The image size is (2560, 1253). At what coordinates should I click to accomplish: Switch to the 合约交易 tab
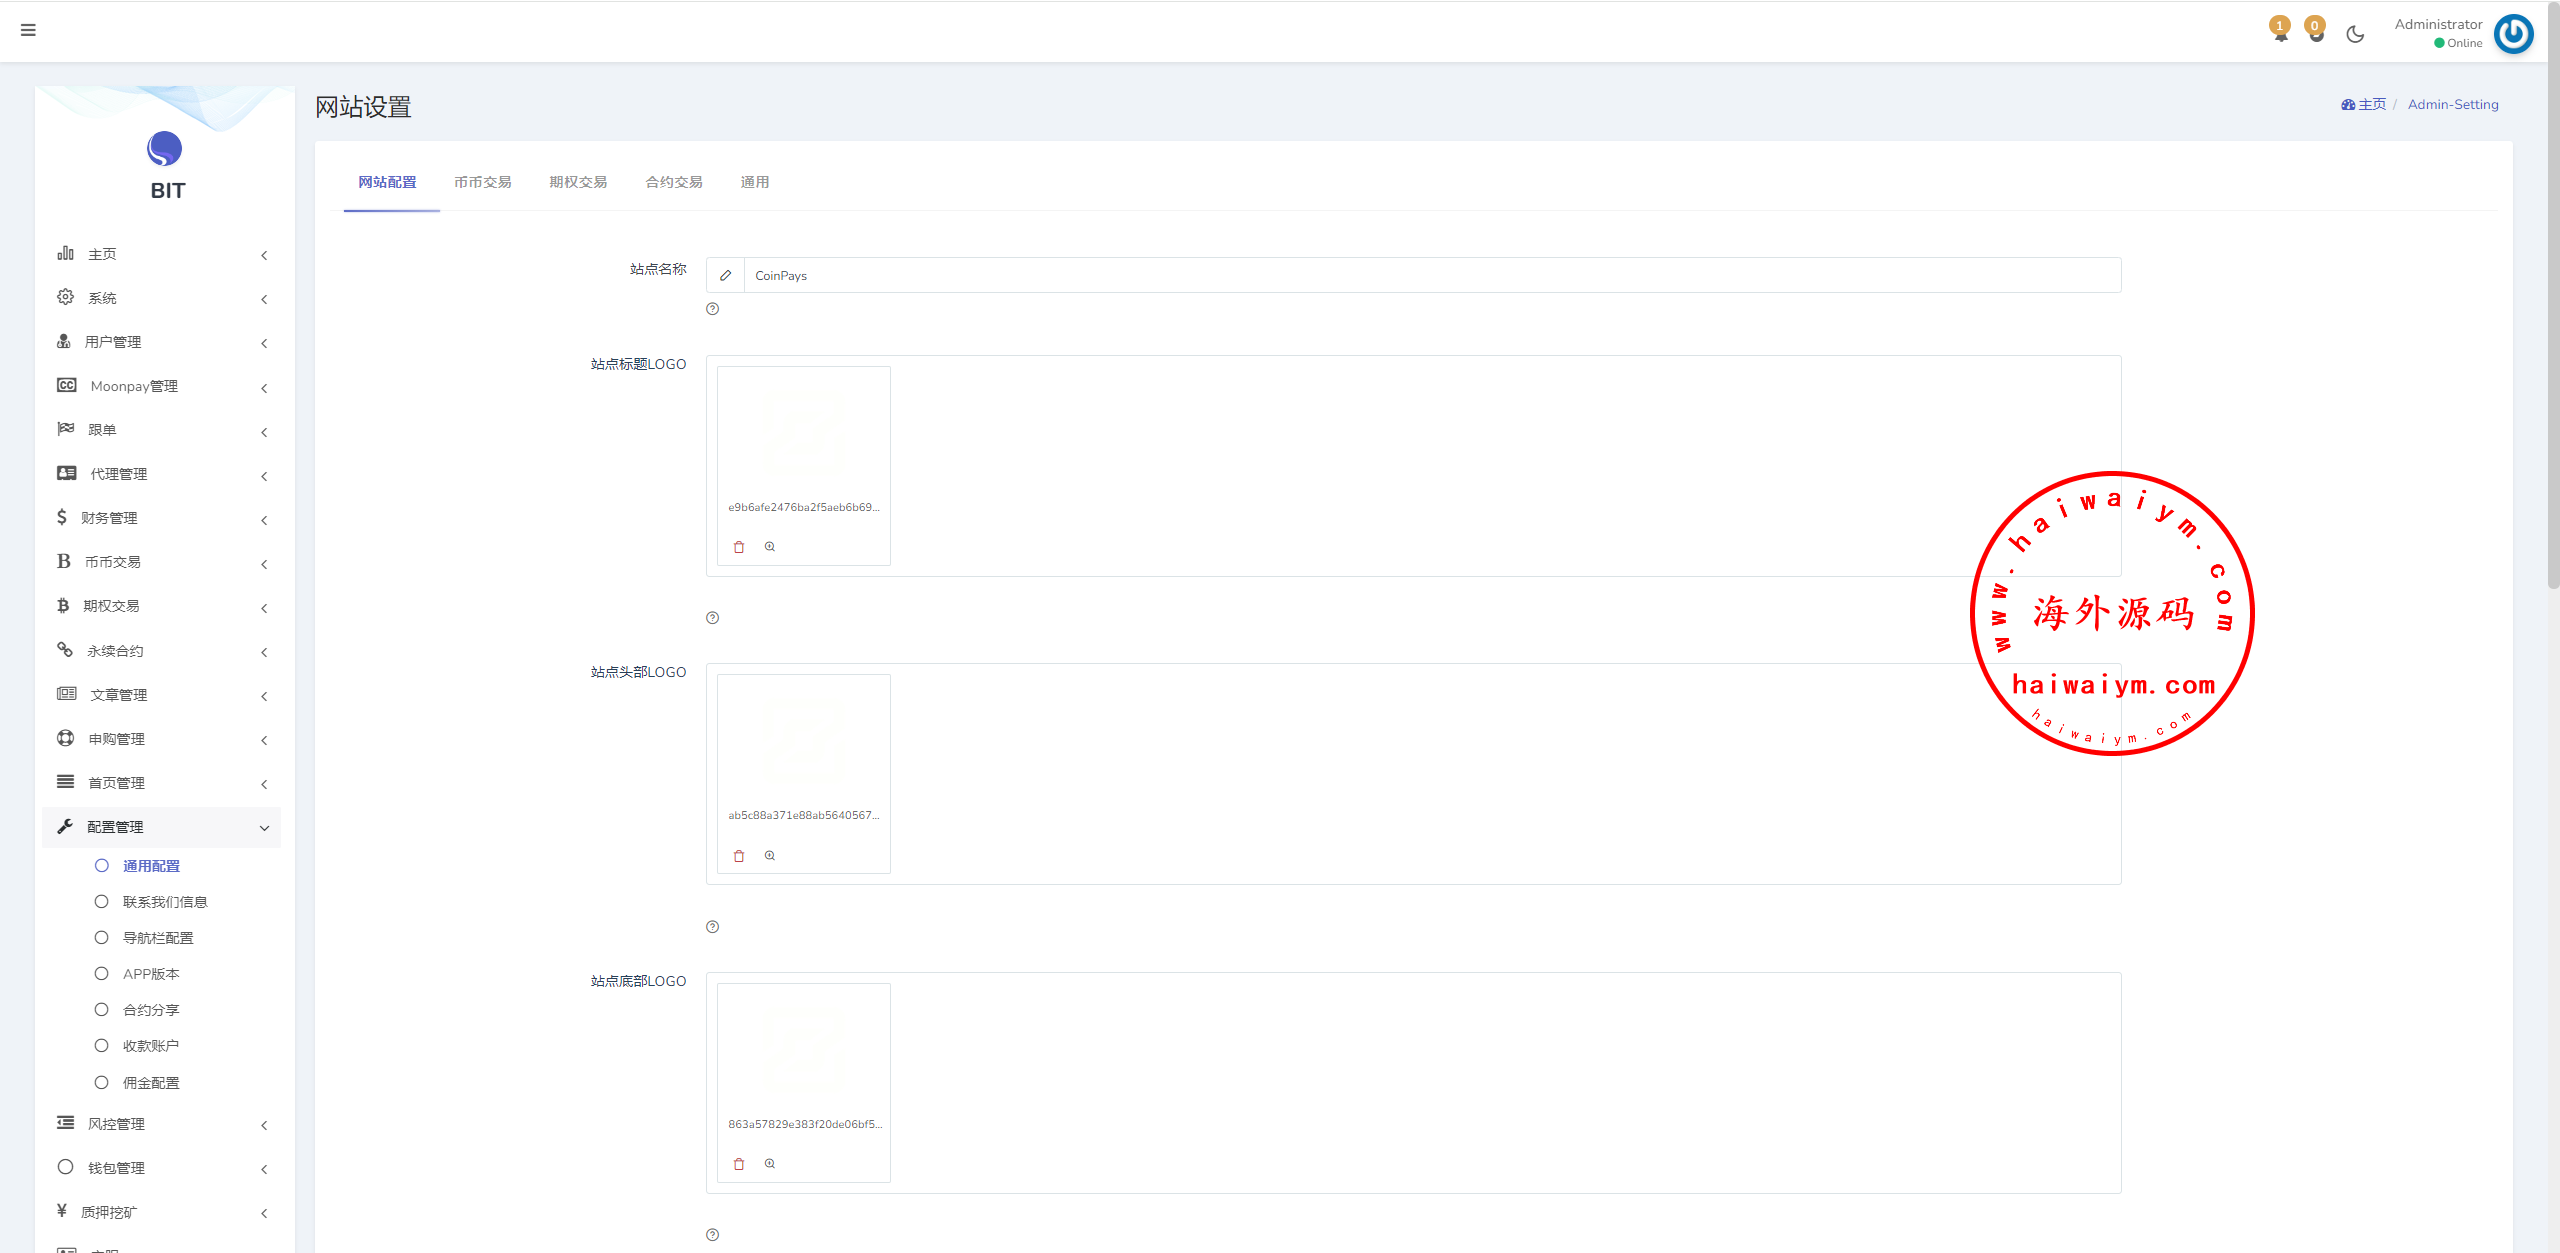[673, 182]
